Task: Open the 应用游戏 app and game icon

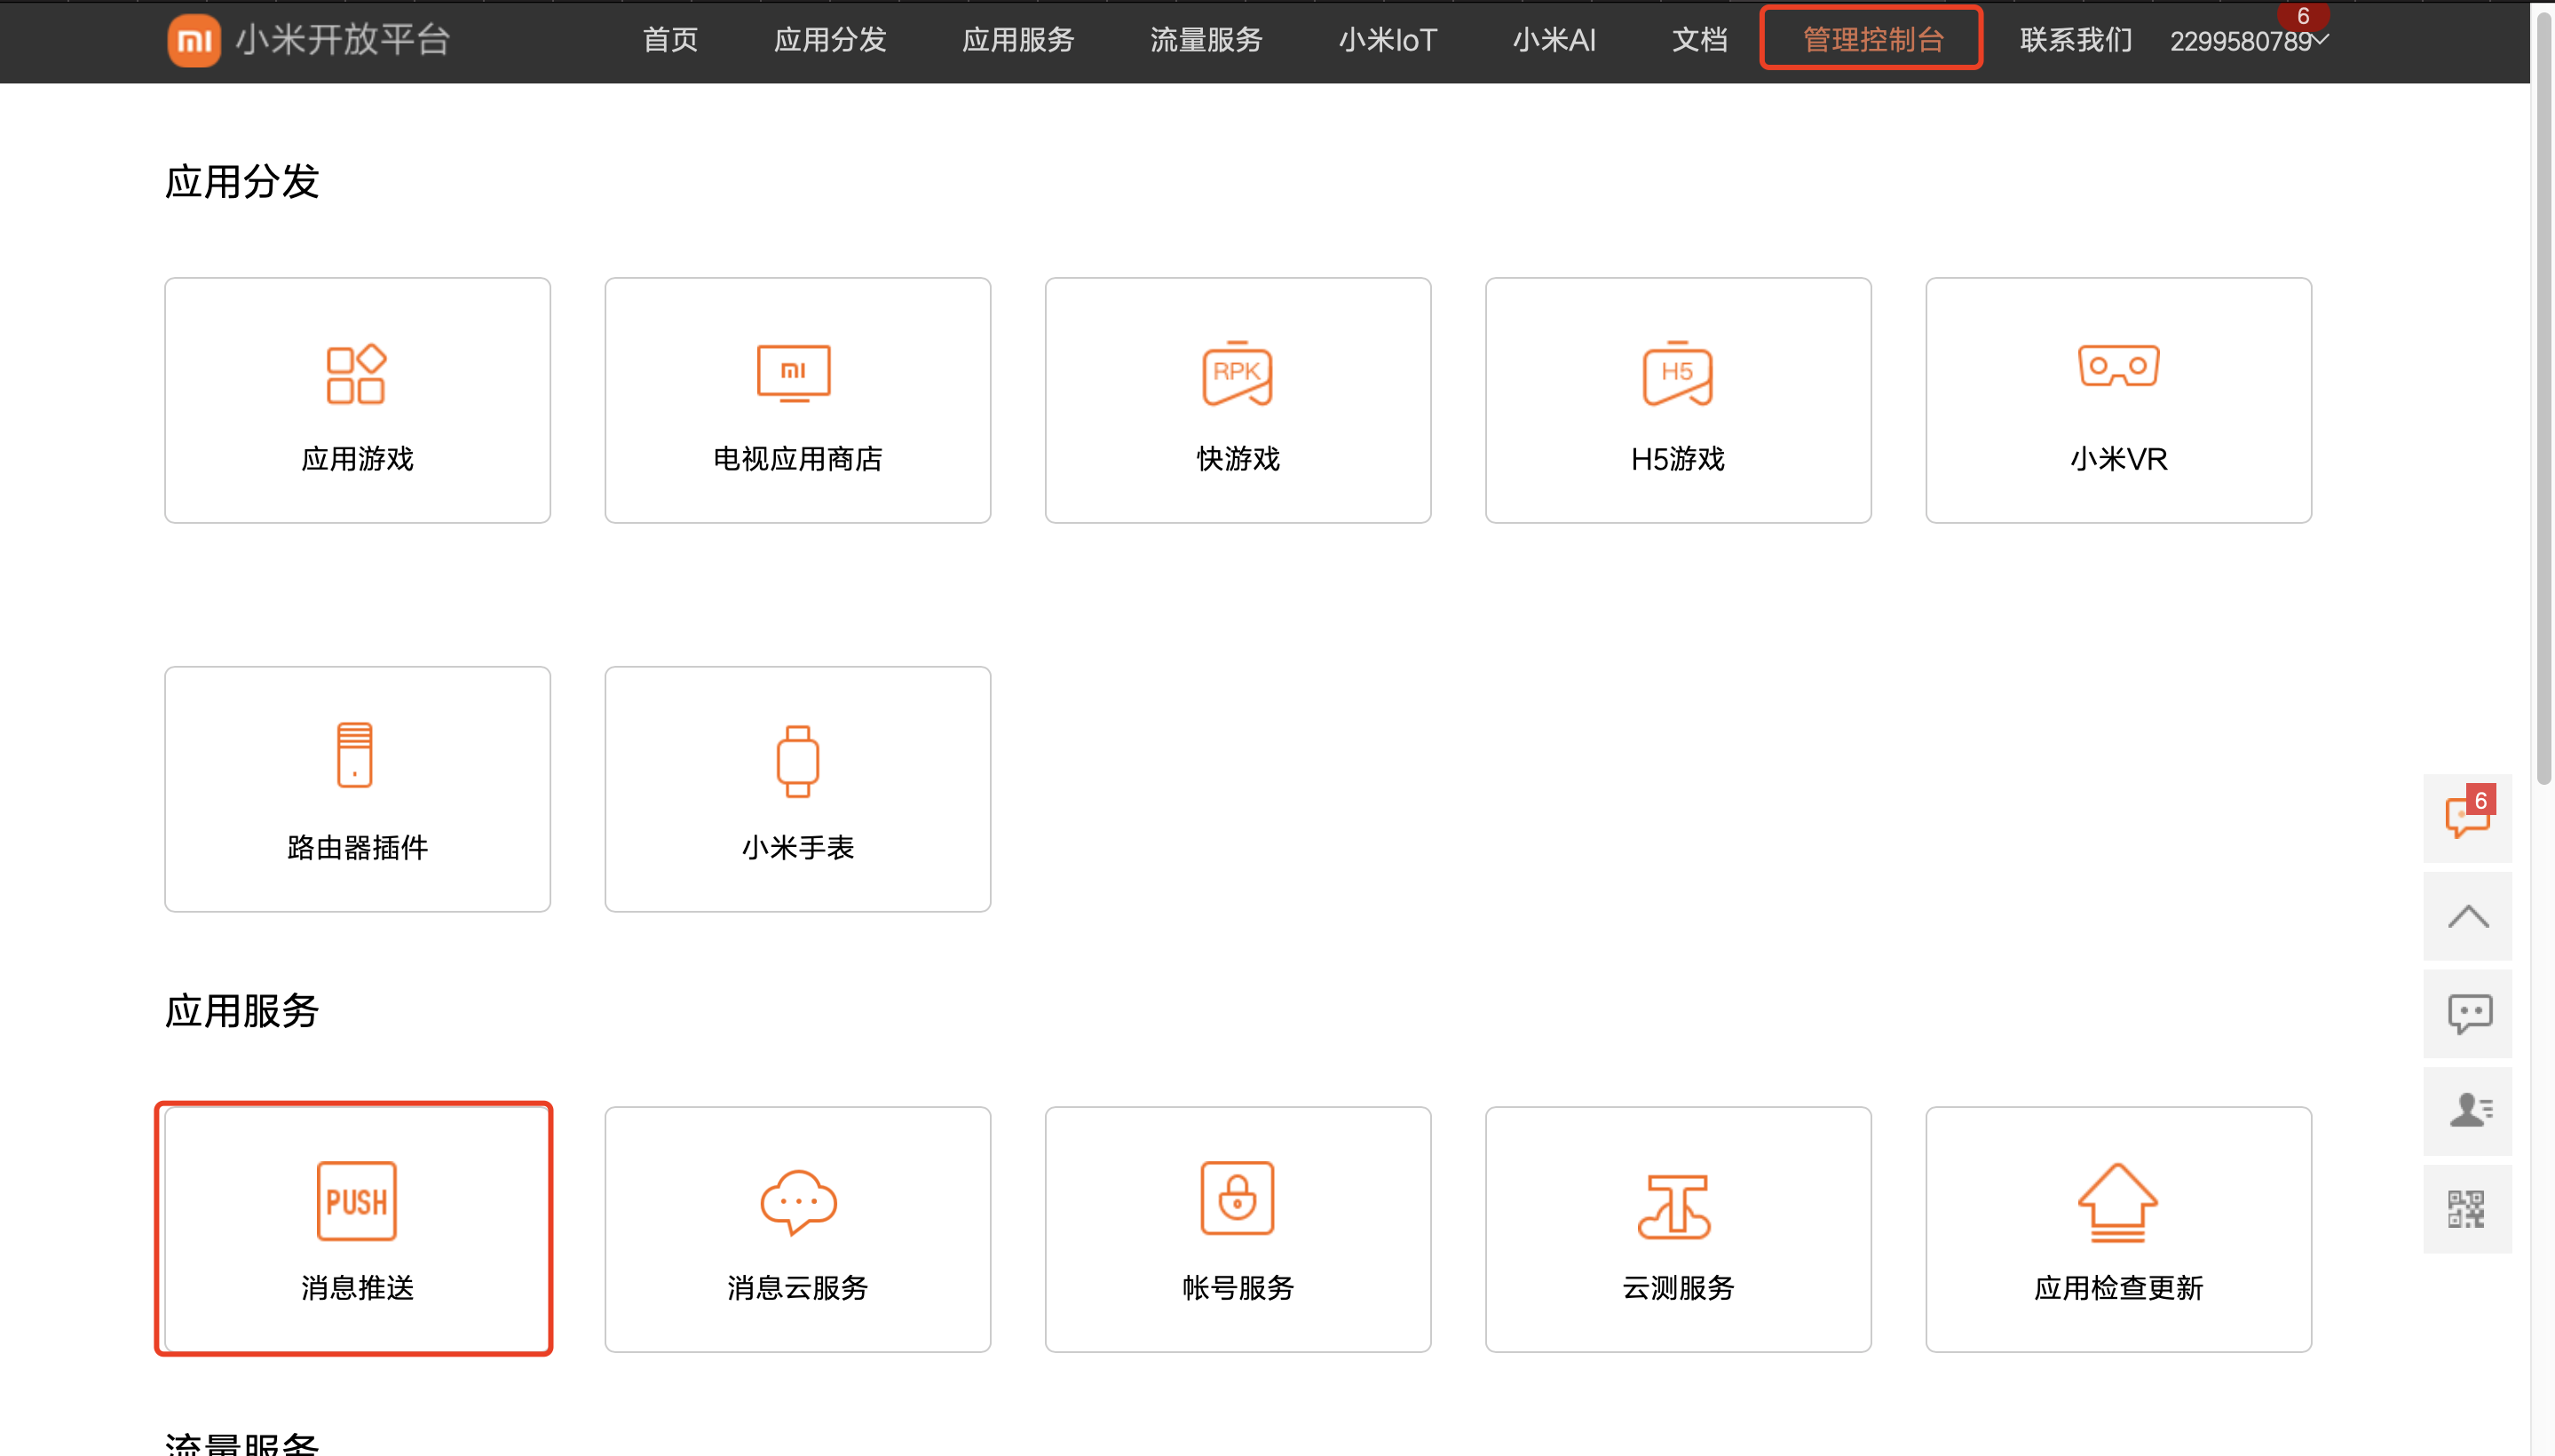Action: 356,374
